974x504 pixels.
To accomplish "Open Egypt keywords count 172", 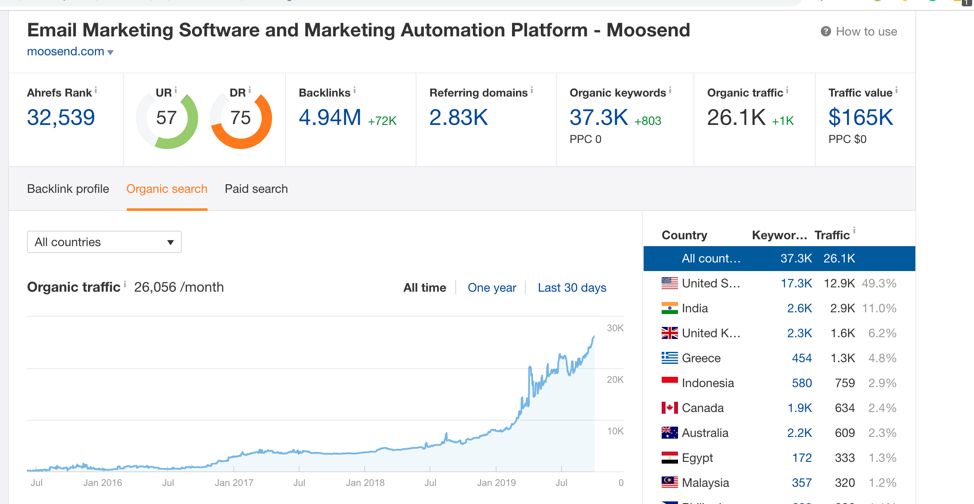I will click(802, 458).
